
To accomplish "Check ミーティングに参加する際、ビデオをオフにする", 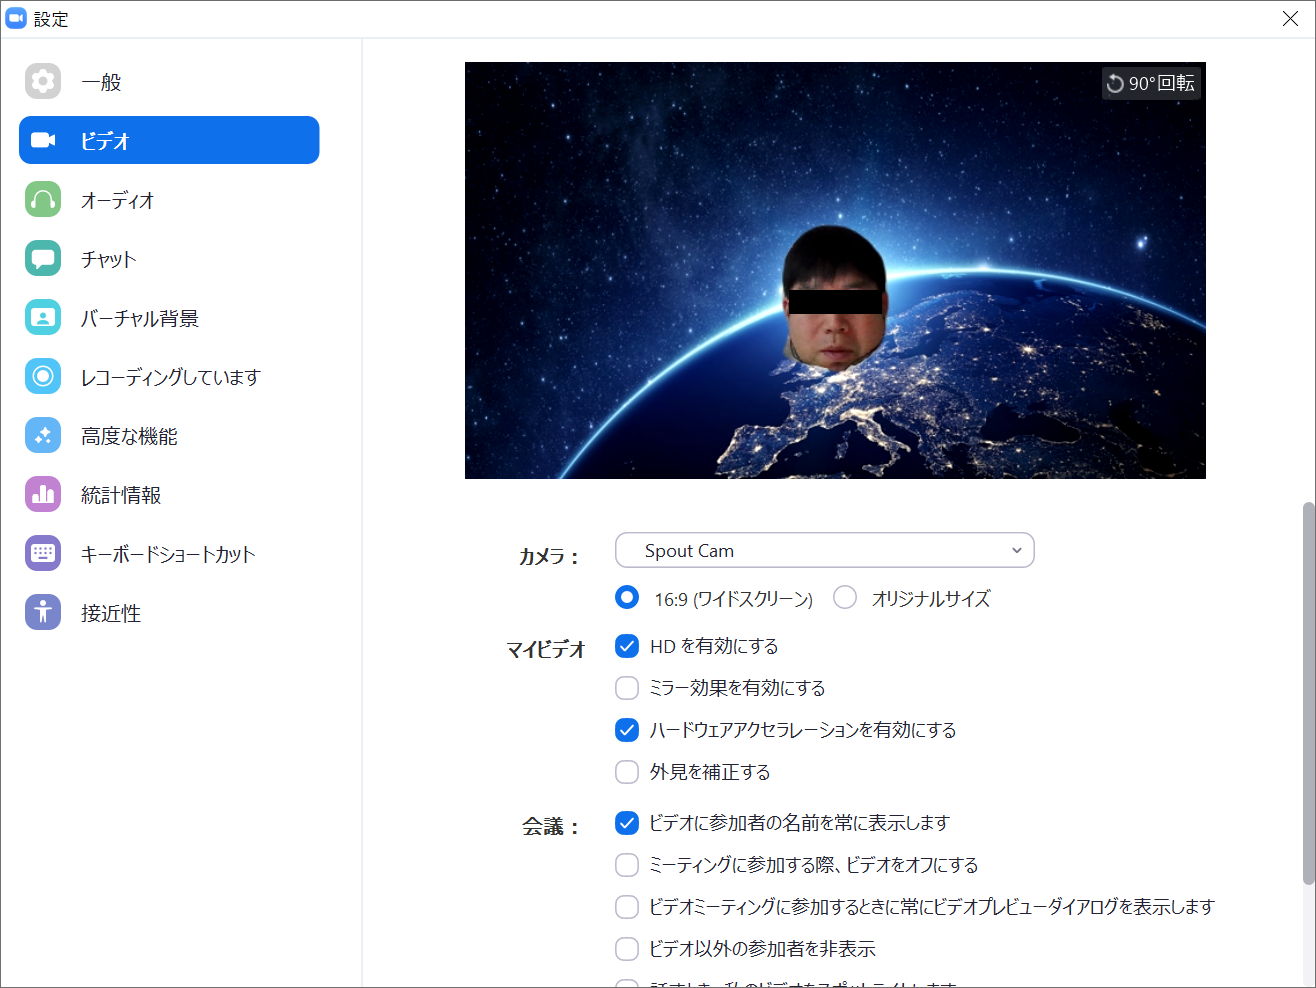I will [x=627, y=865].
